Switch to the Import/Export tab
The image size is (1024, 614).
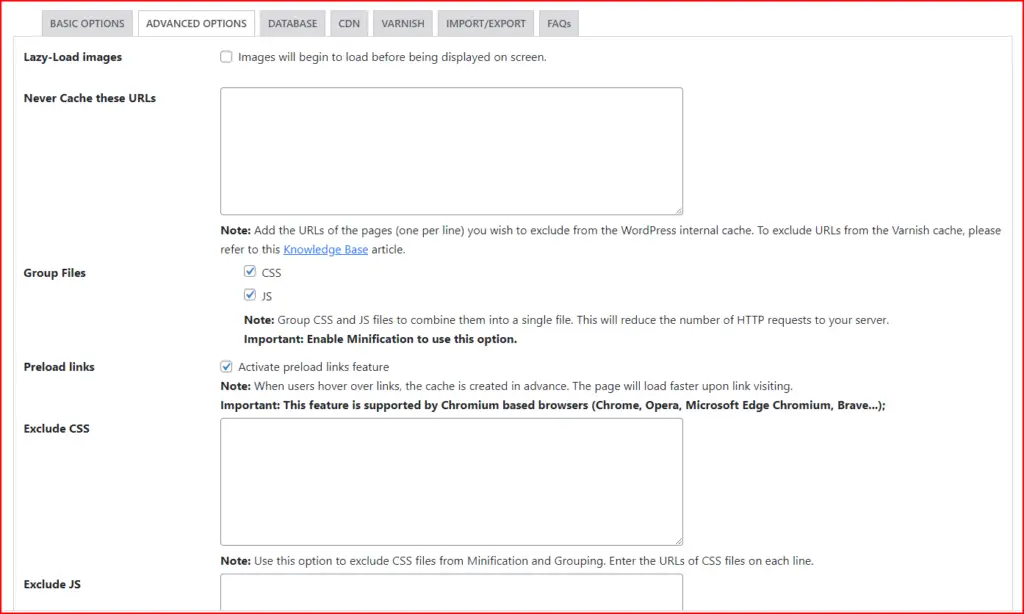[x=486, y=24]
